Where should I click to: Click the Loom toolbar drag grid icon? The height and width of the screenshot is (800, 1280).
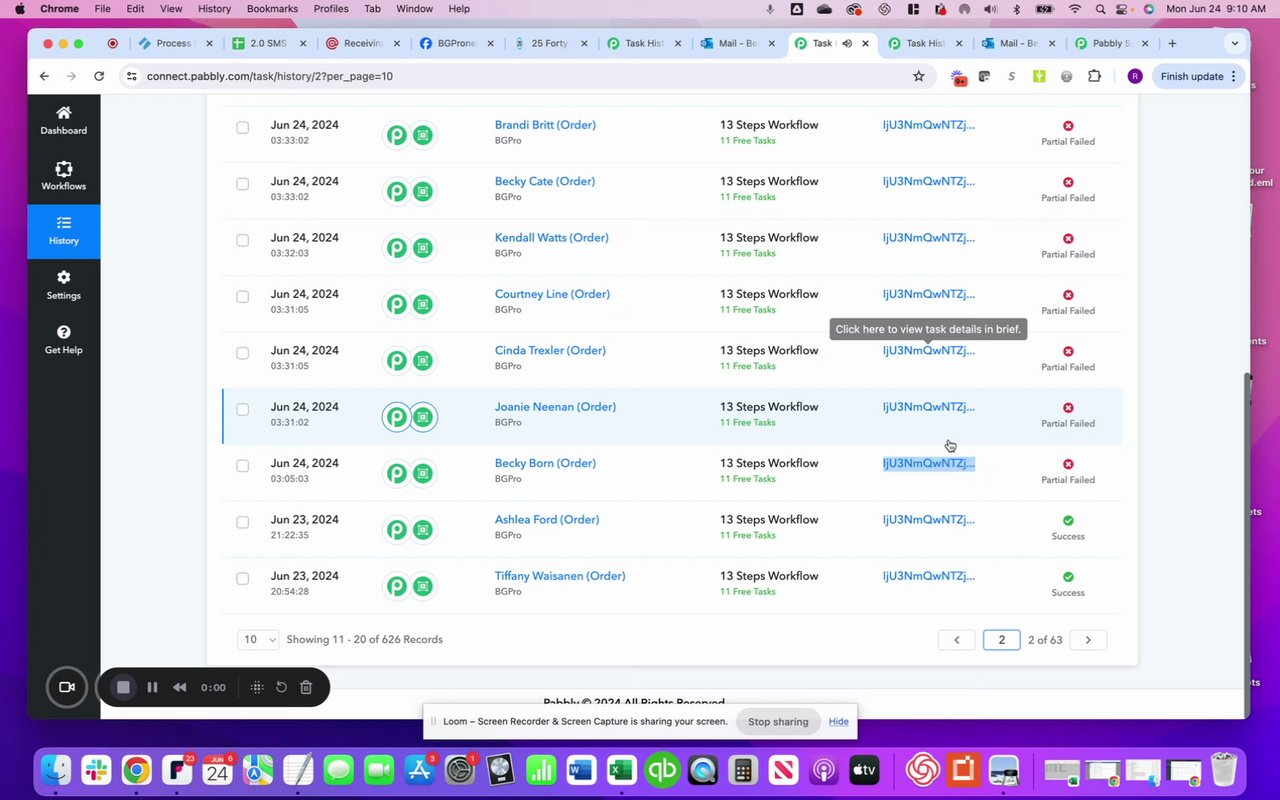[257, 687]
